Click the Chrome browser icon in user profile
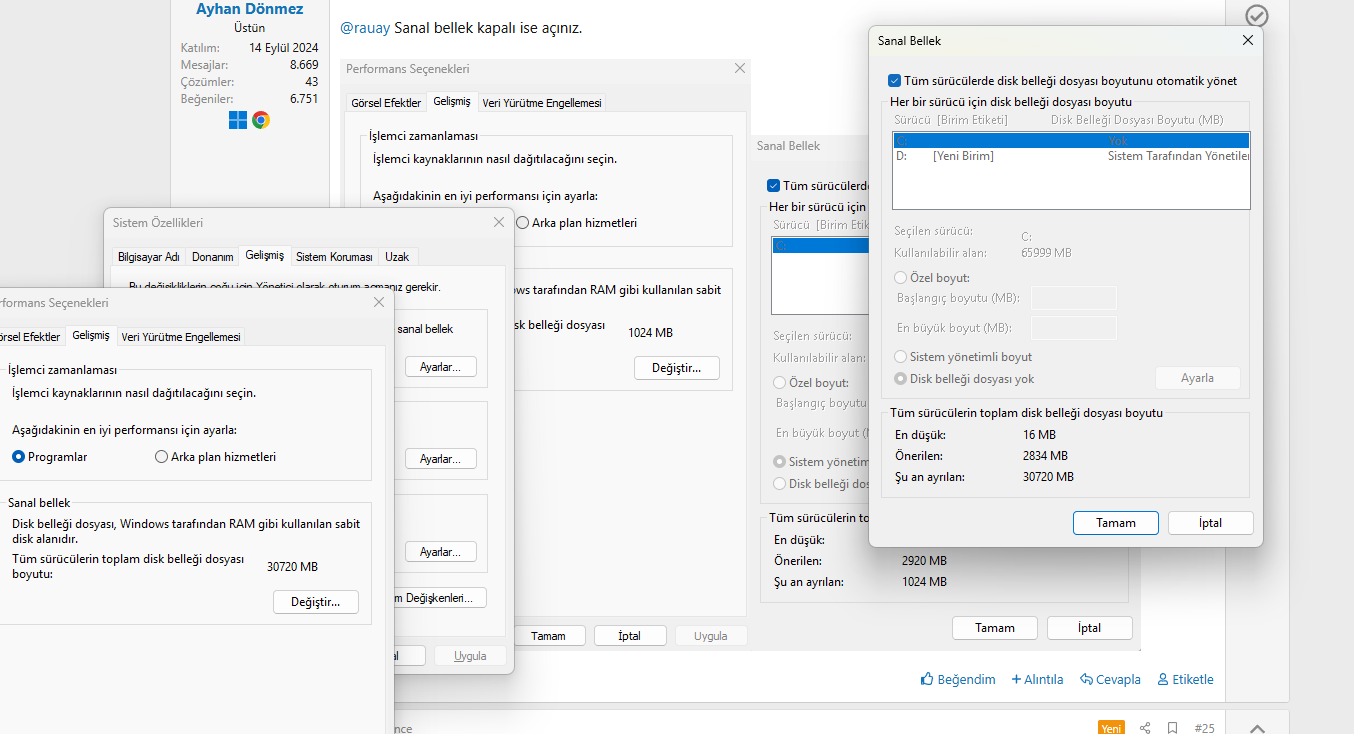This screenshot has height=734, width=1354. point(261,120)
